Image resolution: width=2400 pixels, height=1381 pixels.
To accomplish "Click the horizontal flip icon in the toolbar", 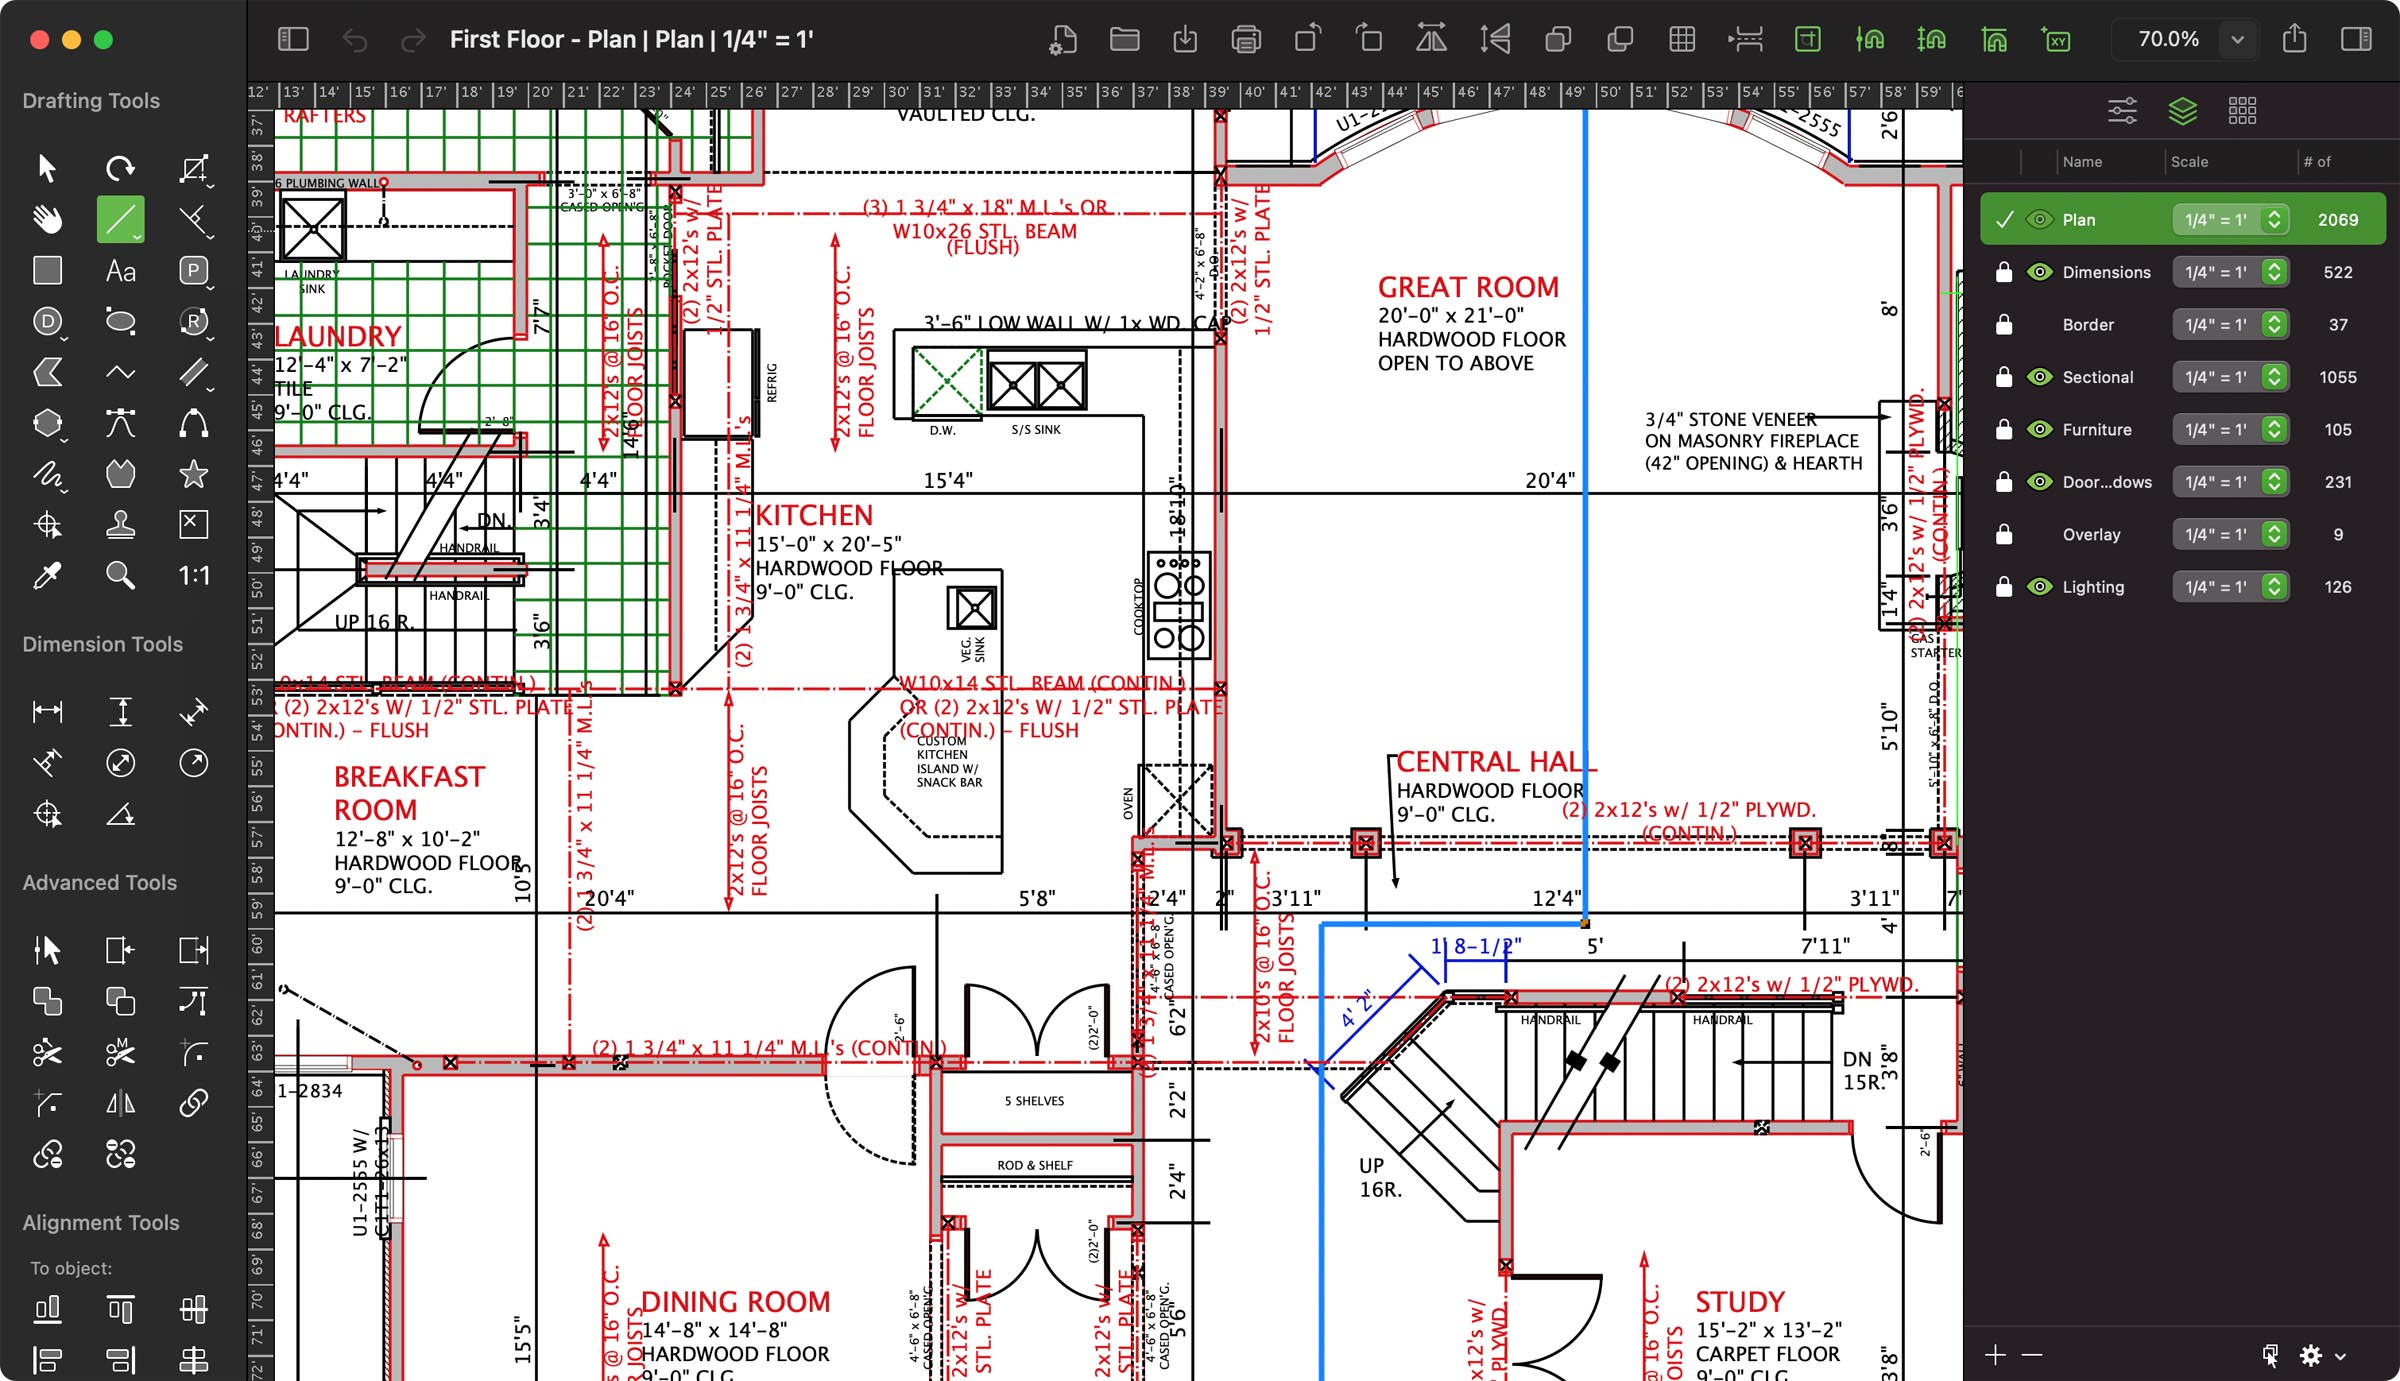I will pos(1430,40).
